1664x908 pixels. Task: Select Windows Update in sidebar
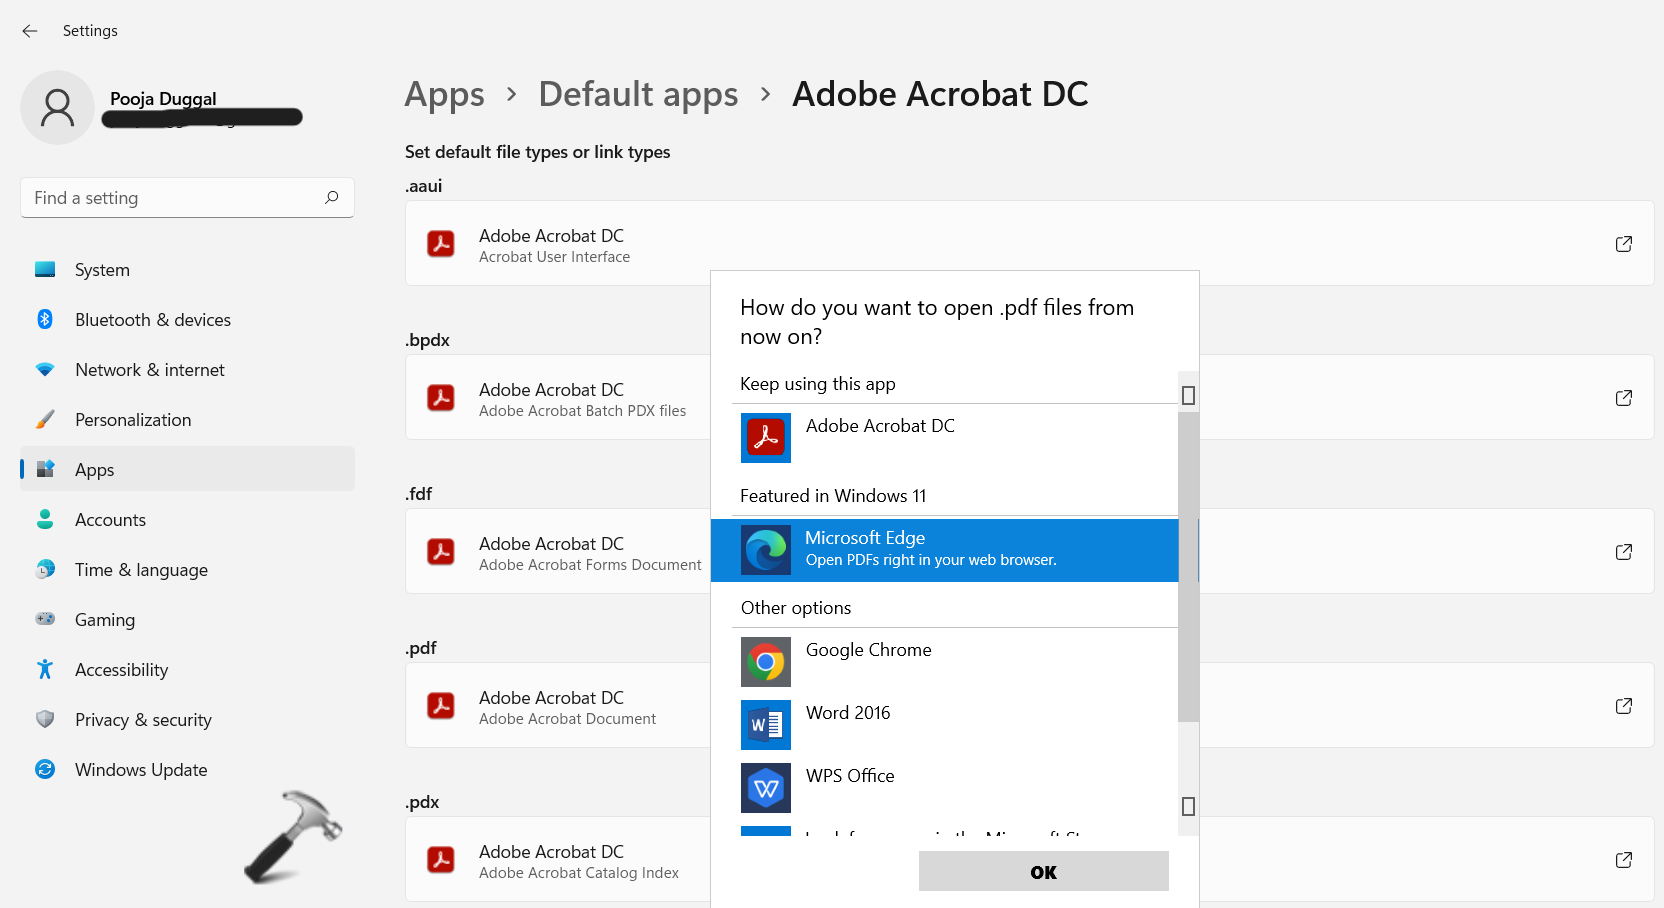(x=141, y=770)
